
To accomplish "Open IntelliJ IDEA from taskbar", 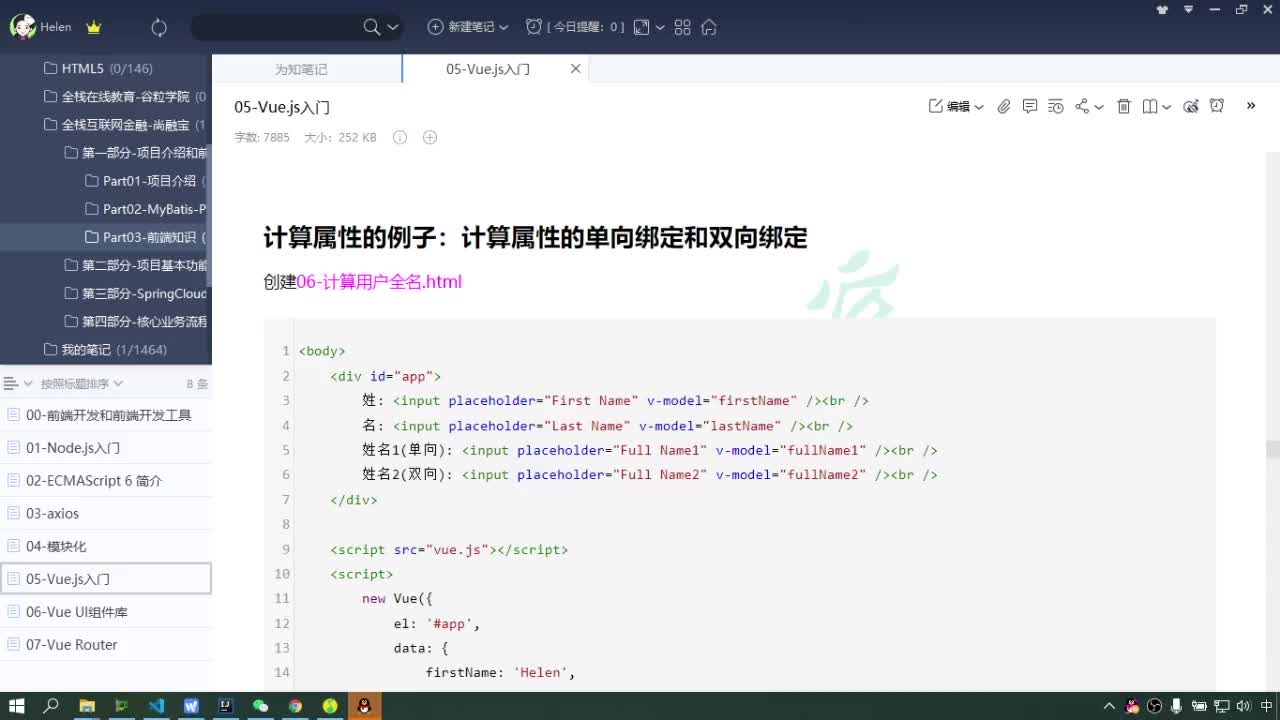I will (226, 706).
